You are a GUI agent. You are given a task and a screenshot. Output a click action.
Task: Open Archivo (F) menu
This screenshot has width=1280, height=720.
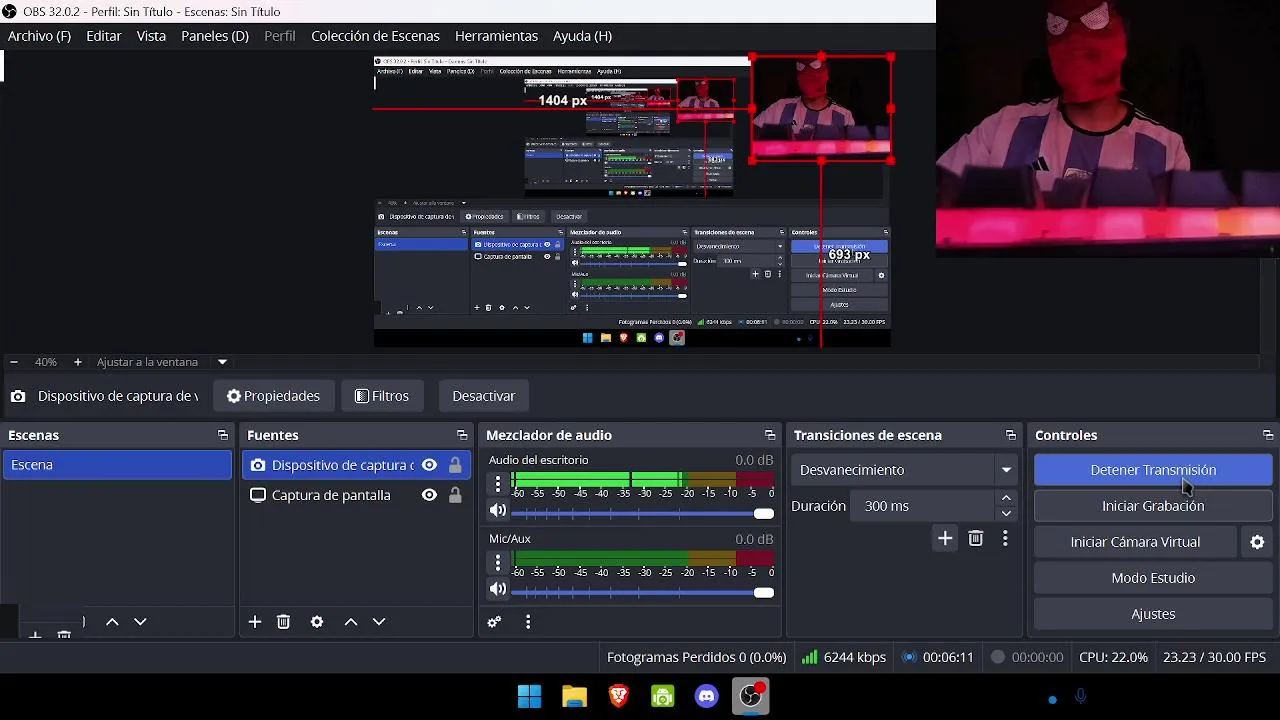(39, 36)
